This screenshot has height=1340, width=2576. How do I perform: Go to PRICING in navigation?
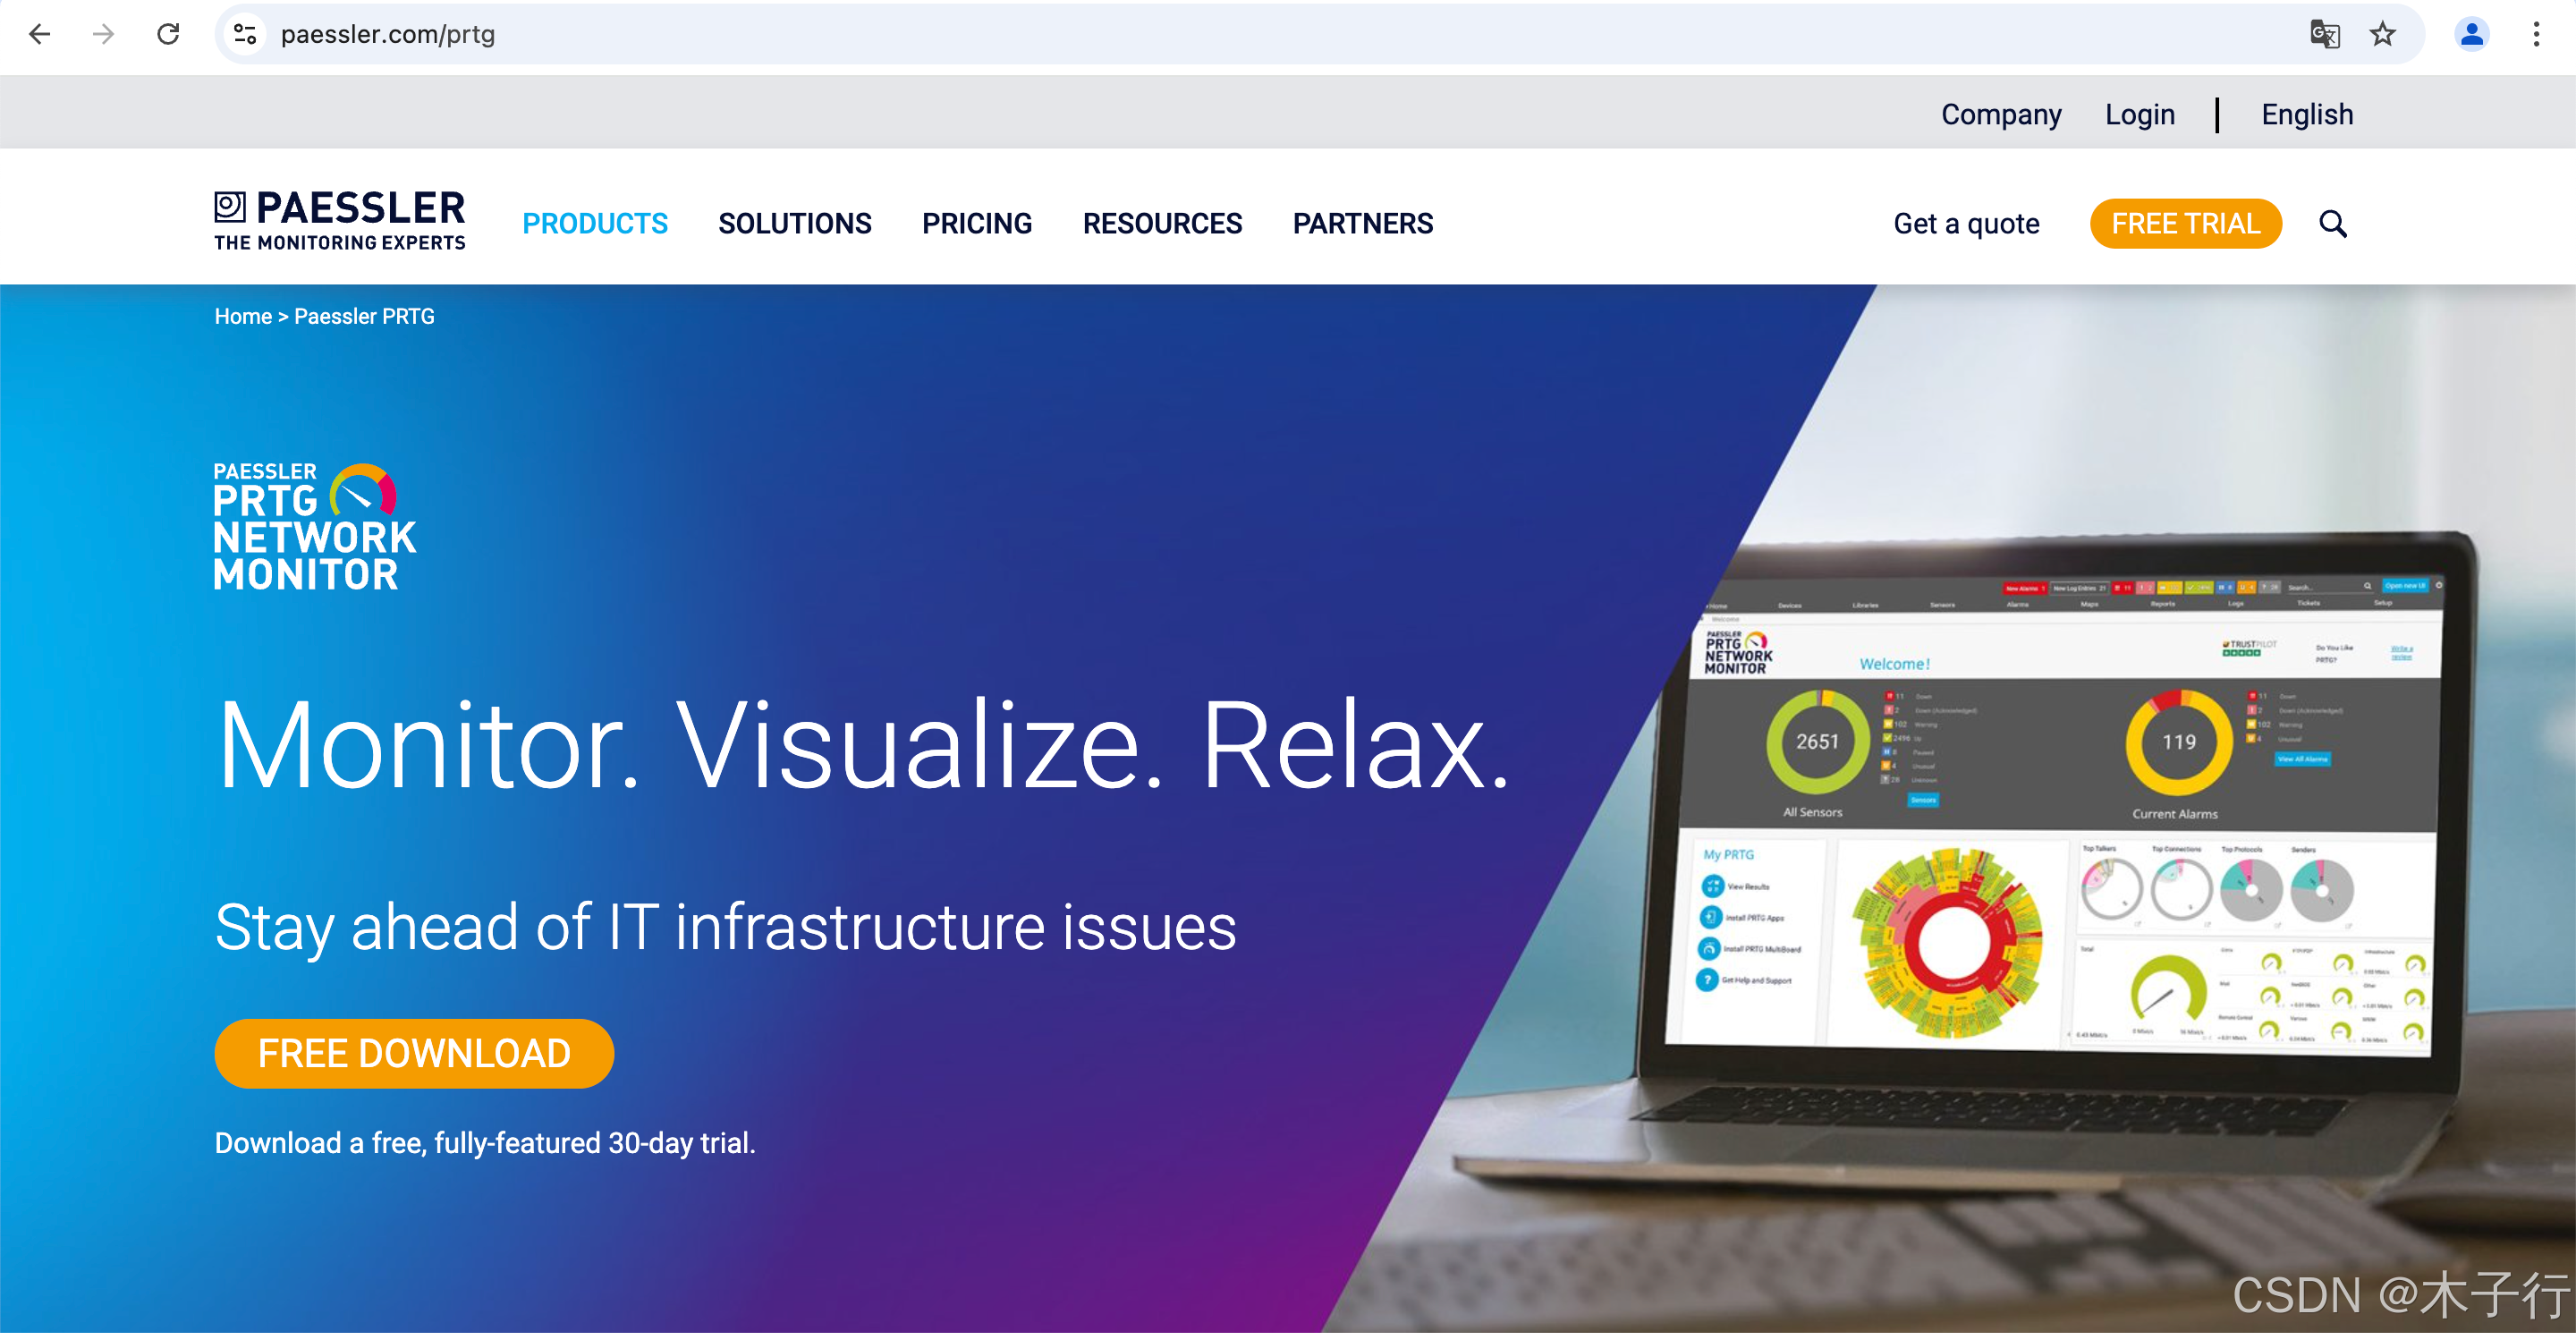pos(976,224)
